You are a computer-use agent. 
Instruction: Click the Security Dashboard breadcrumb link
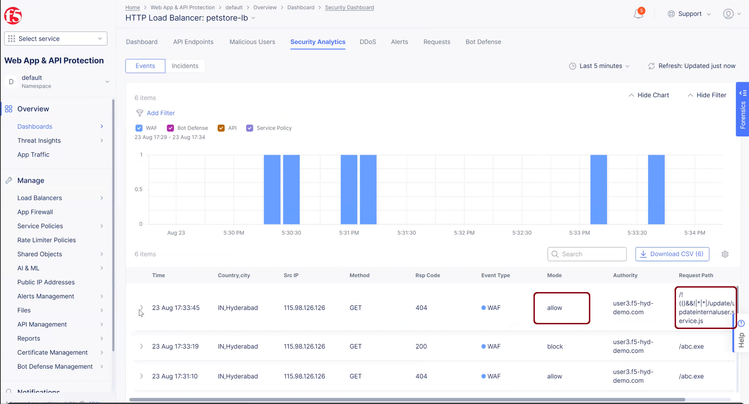(x=349, y=7)
